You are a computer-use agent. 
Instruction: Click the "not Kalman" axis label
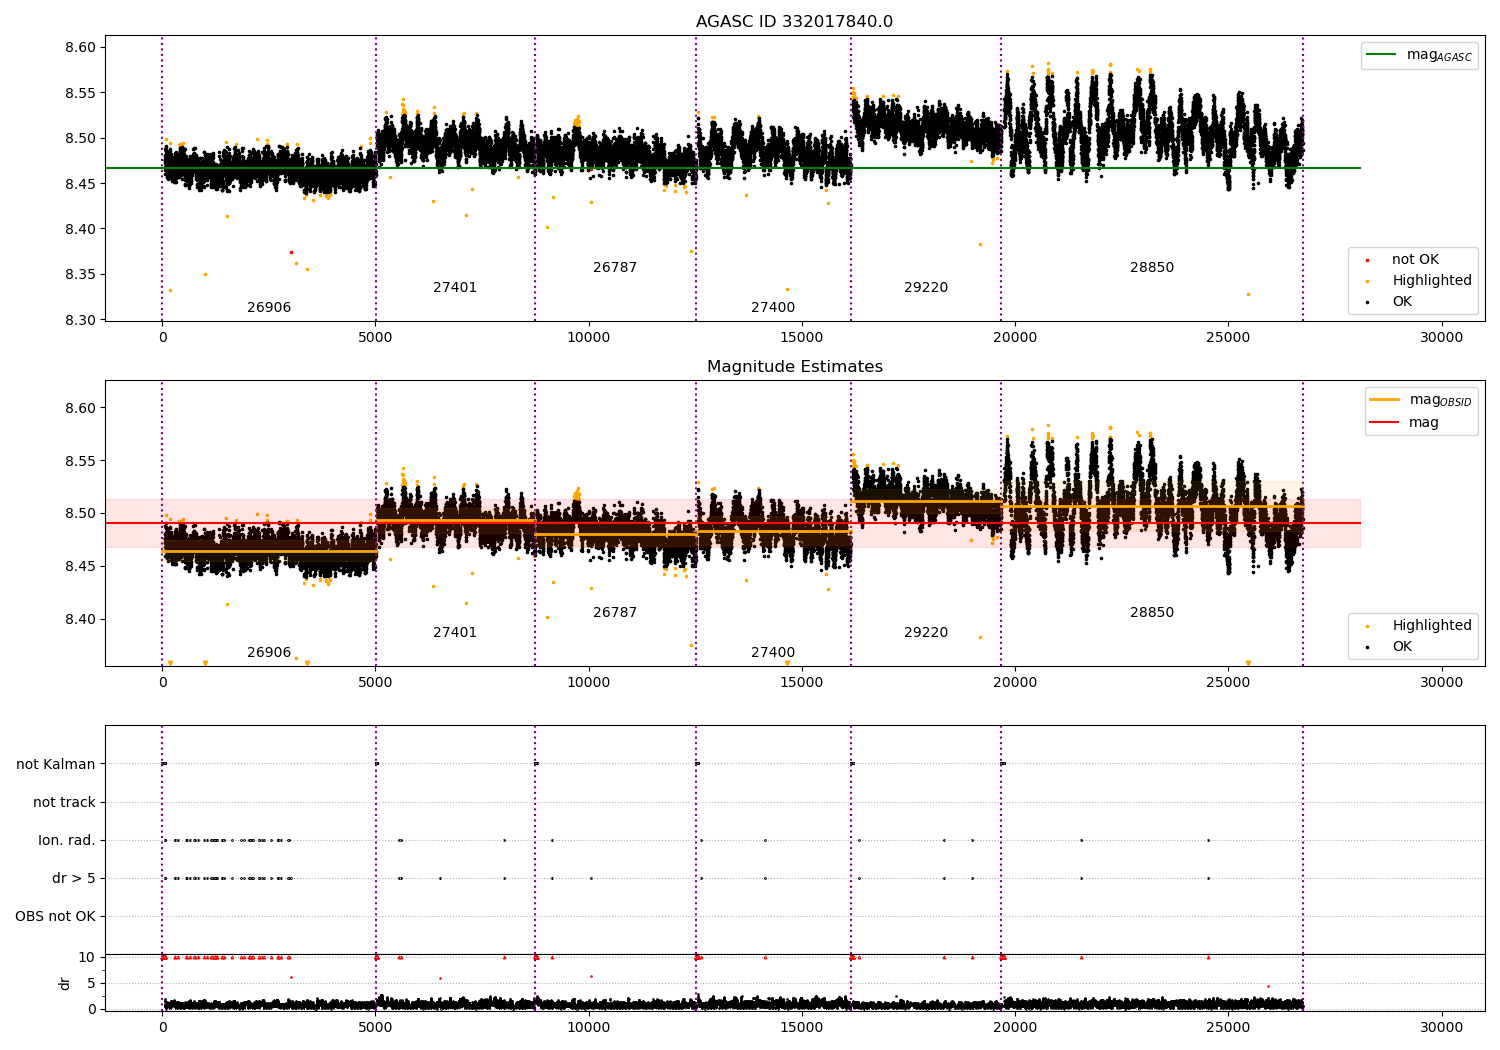(x=56, y=765)
